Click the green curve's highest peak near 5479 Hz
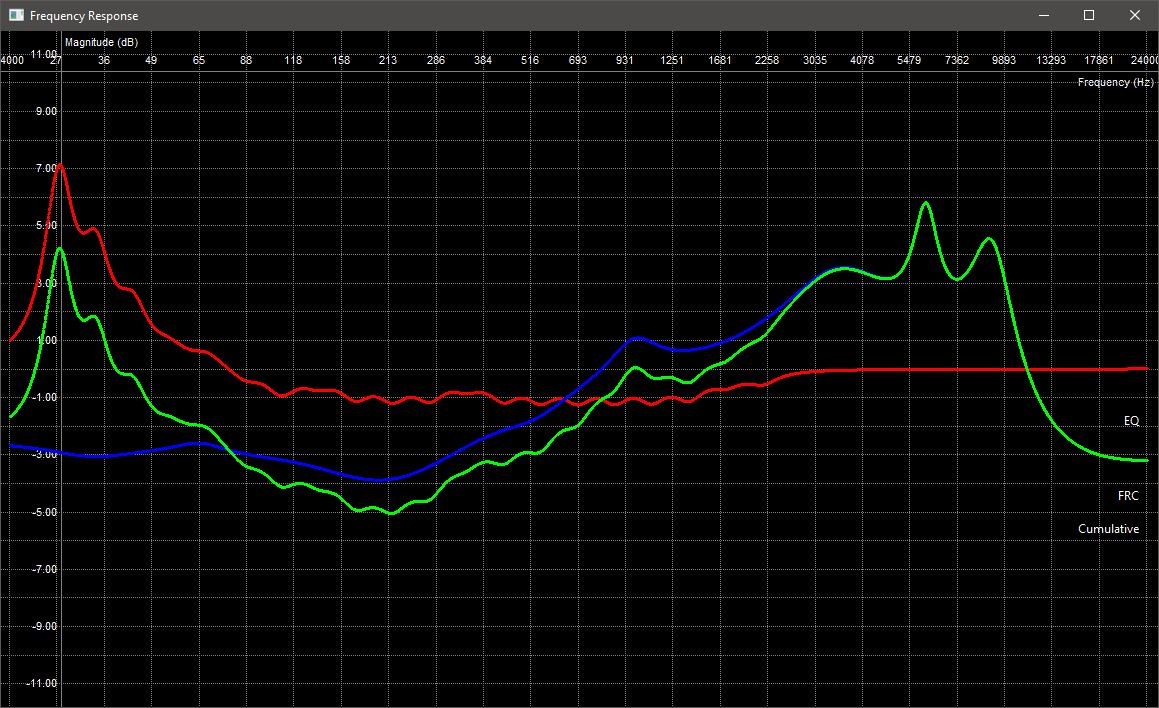Image resolution: width=1159 pixels, height=708 pixels. [925, 203]
